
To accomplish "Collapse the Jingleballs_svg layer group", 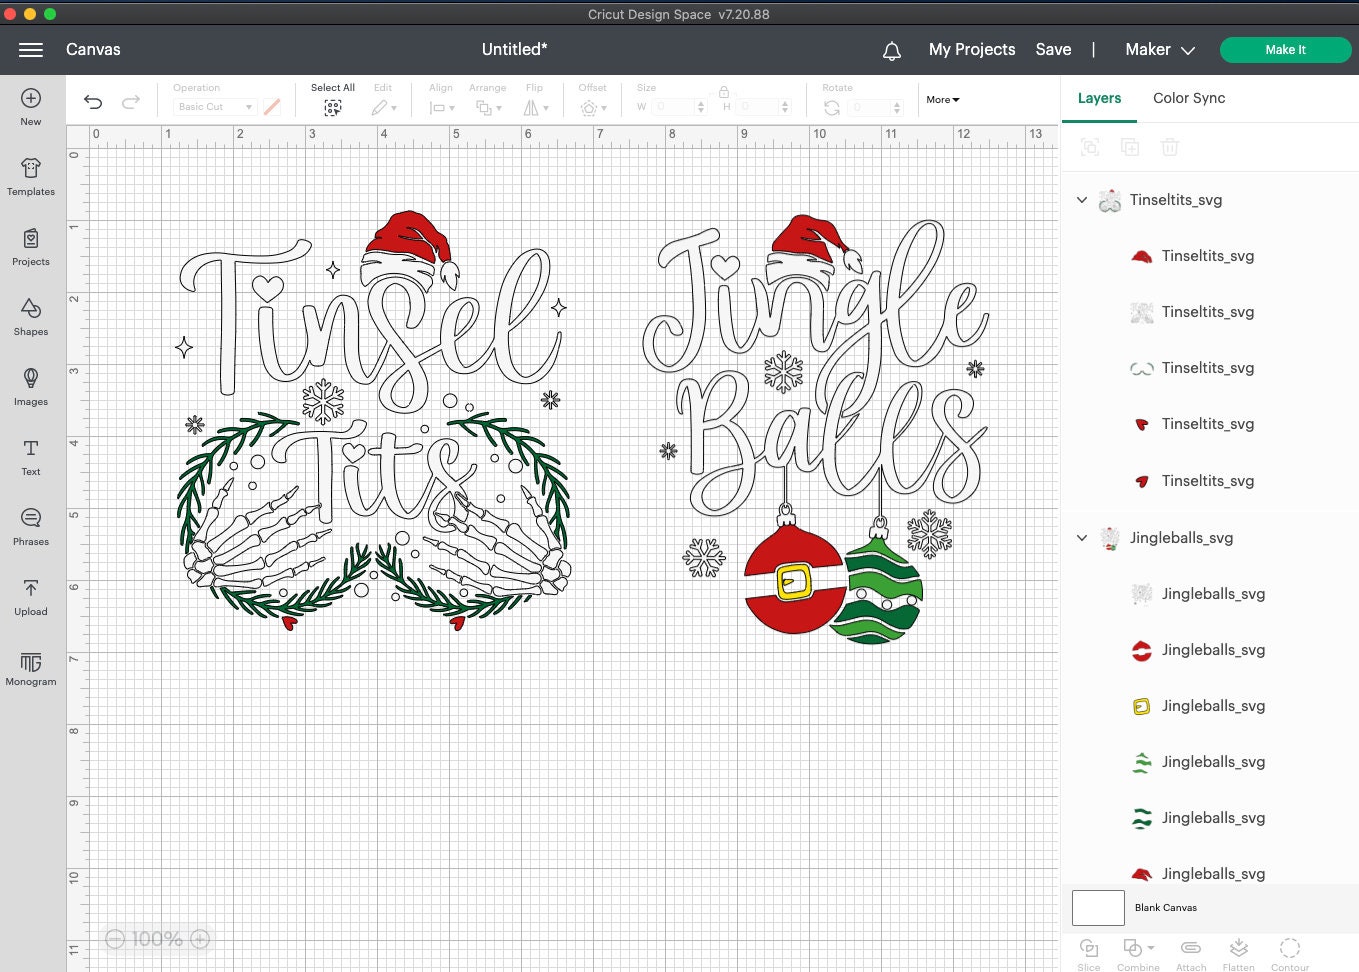I will pos(1081,537).
